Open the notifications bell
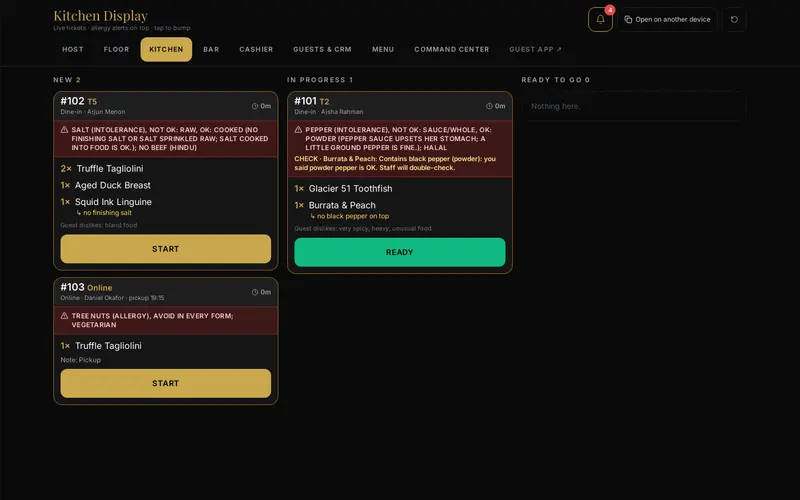 point(600,19)
